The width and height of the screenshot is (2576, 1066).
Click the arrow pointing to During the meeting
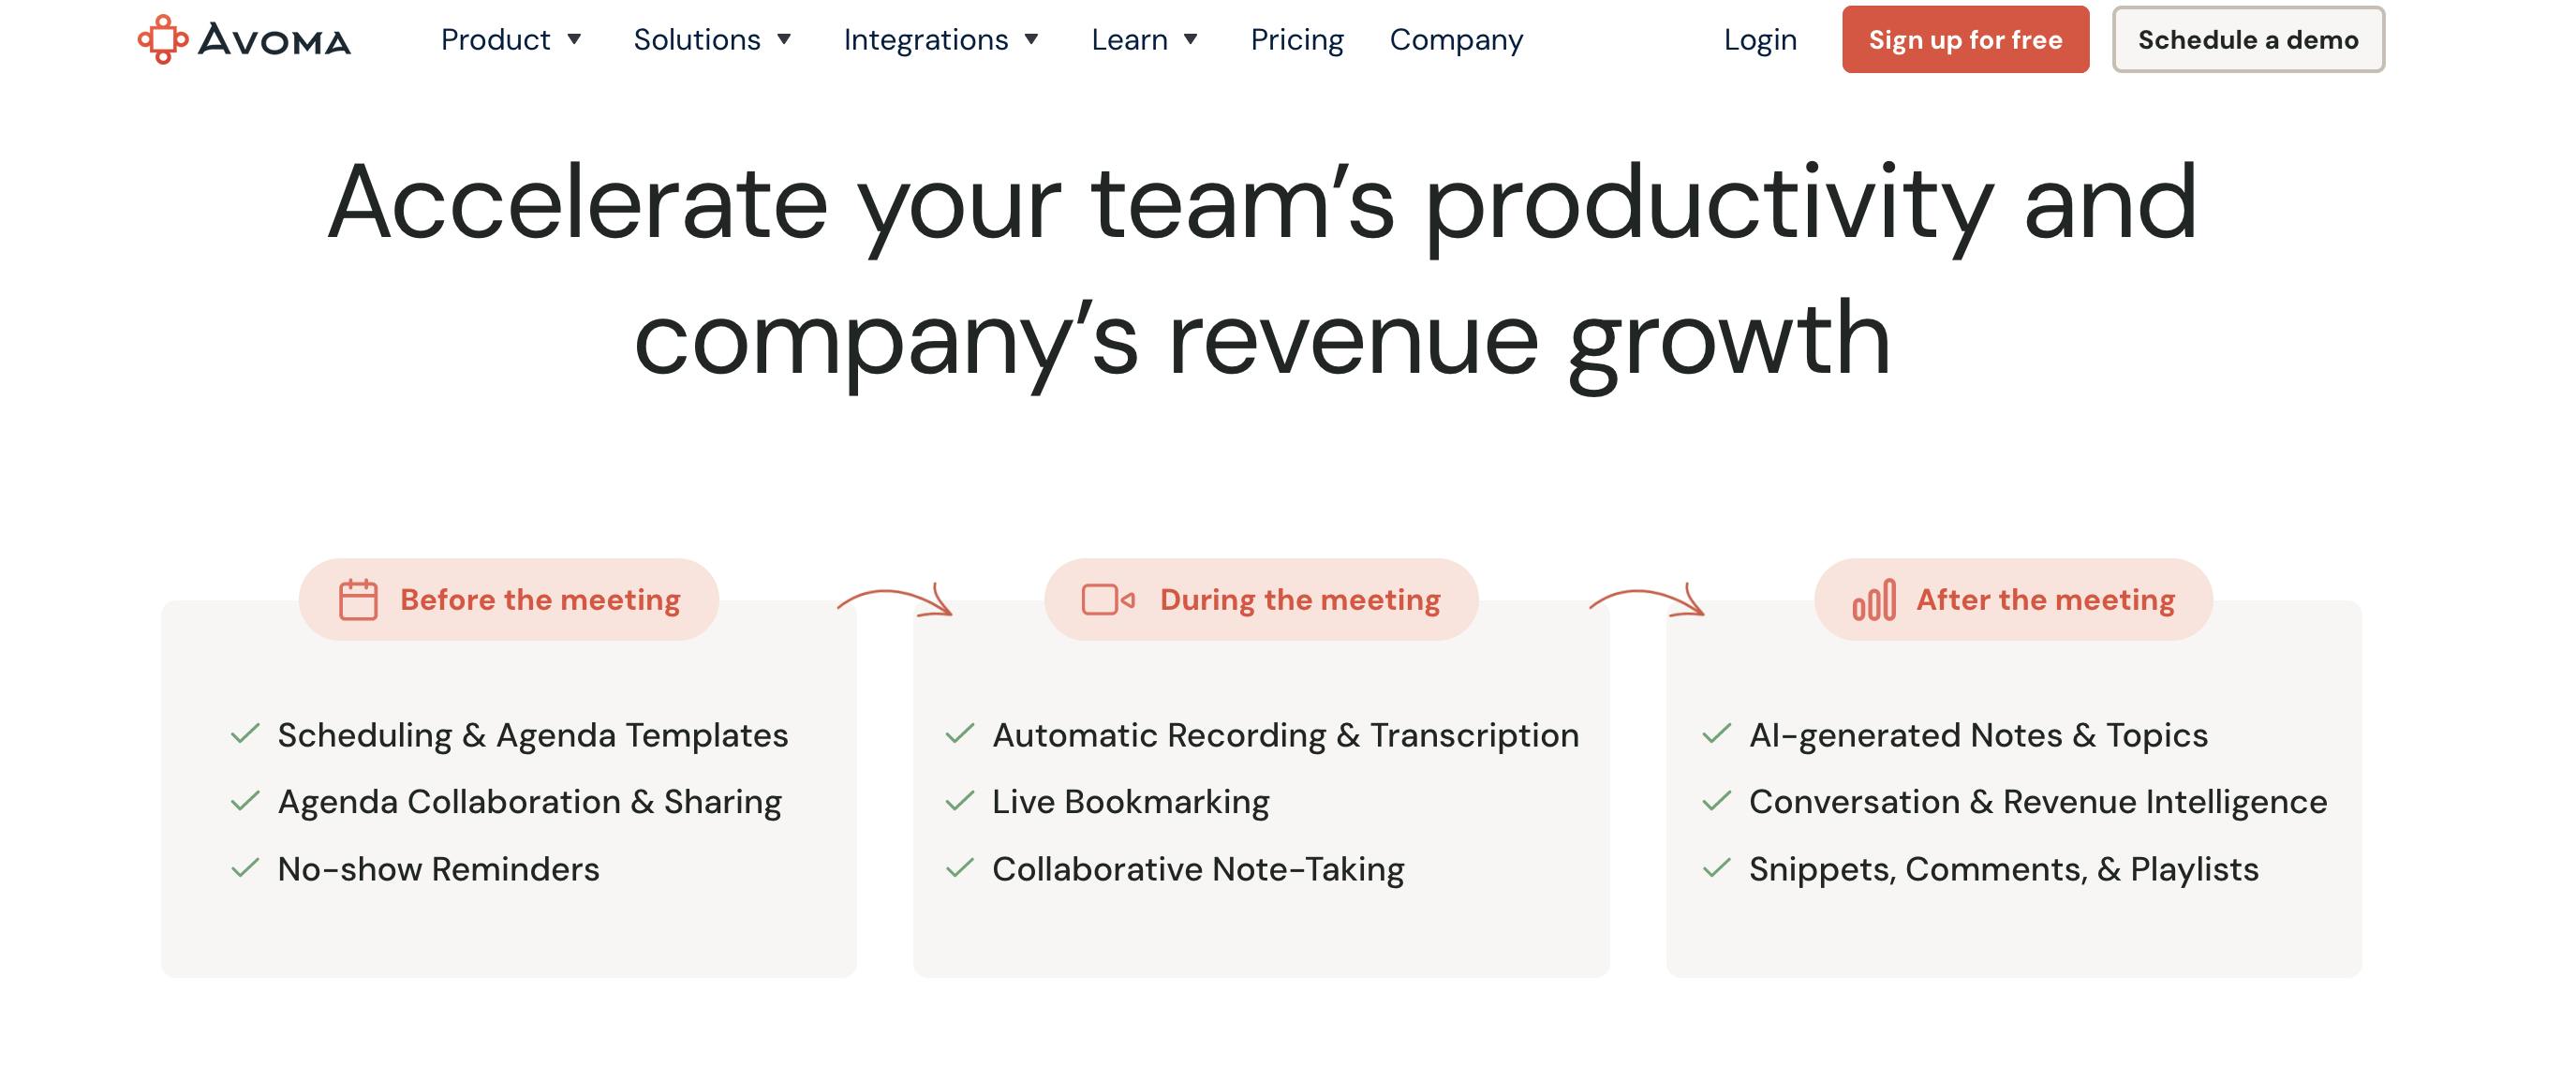pos(896,600)
